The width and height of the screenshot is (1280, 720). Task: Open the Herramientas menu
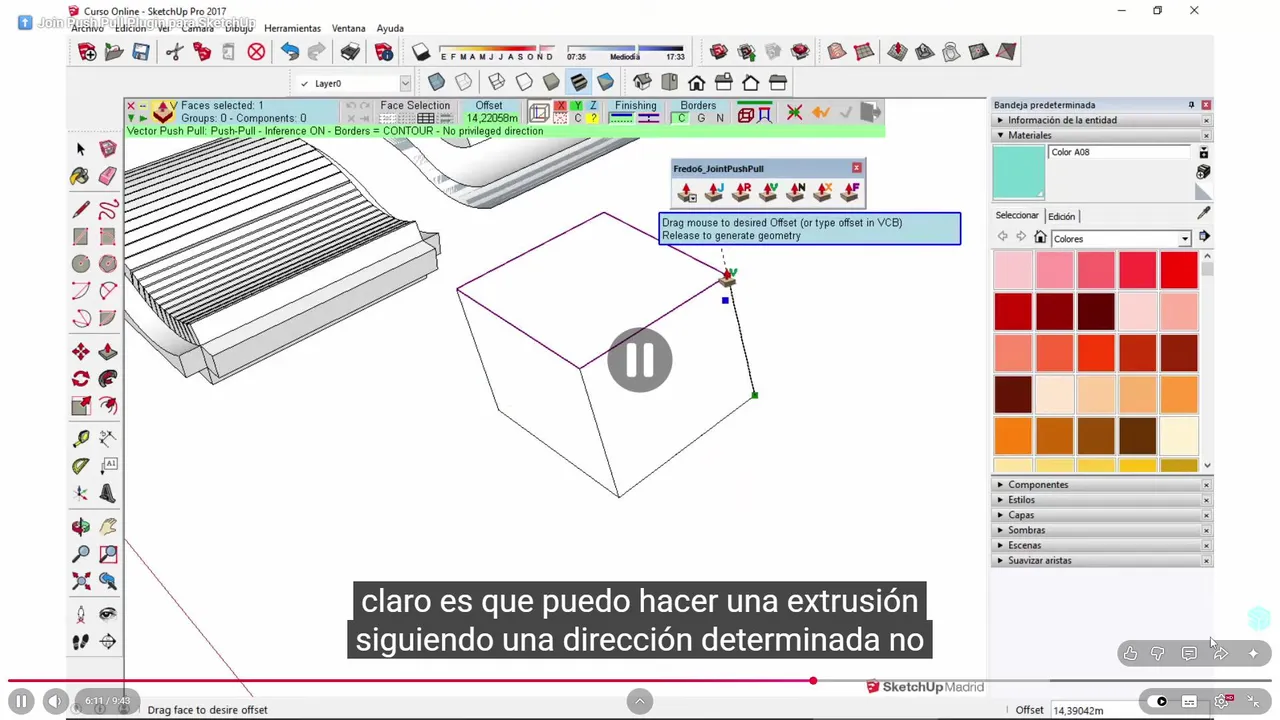[292, 28]
